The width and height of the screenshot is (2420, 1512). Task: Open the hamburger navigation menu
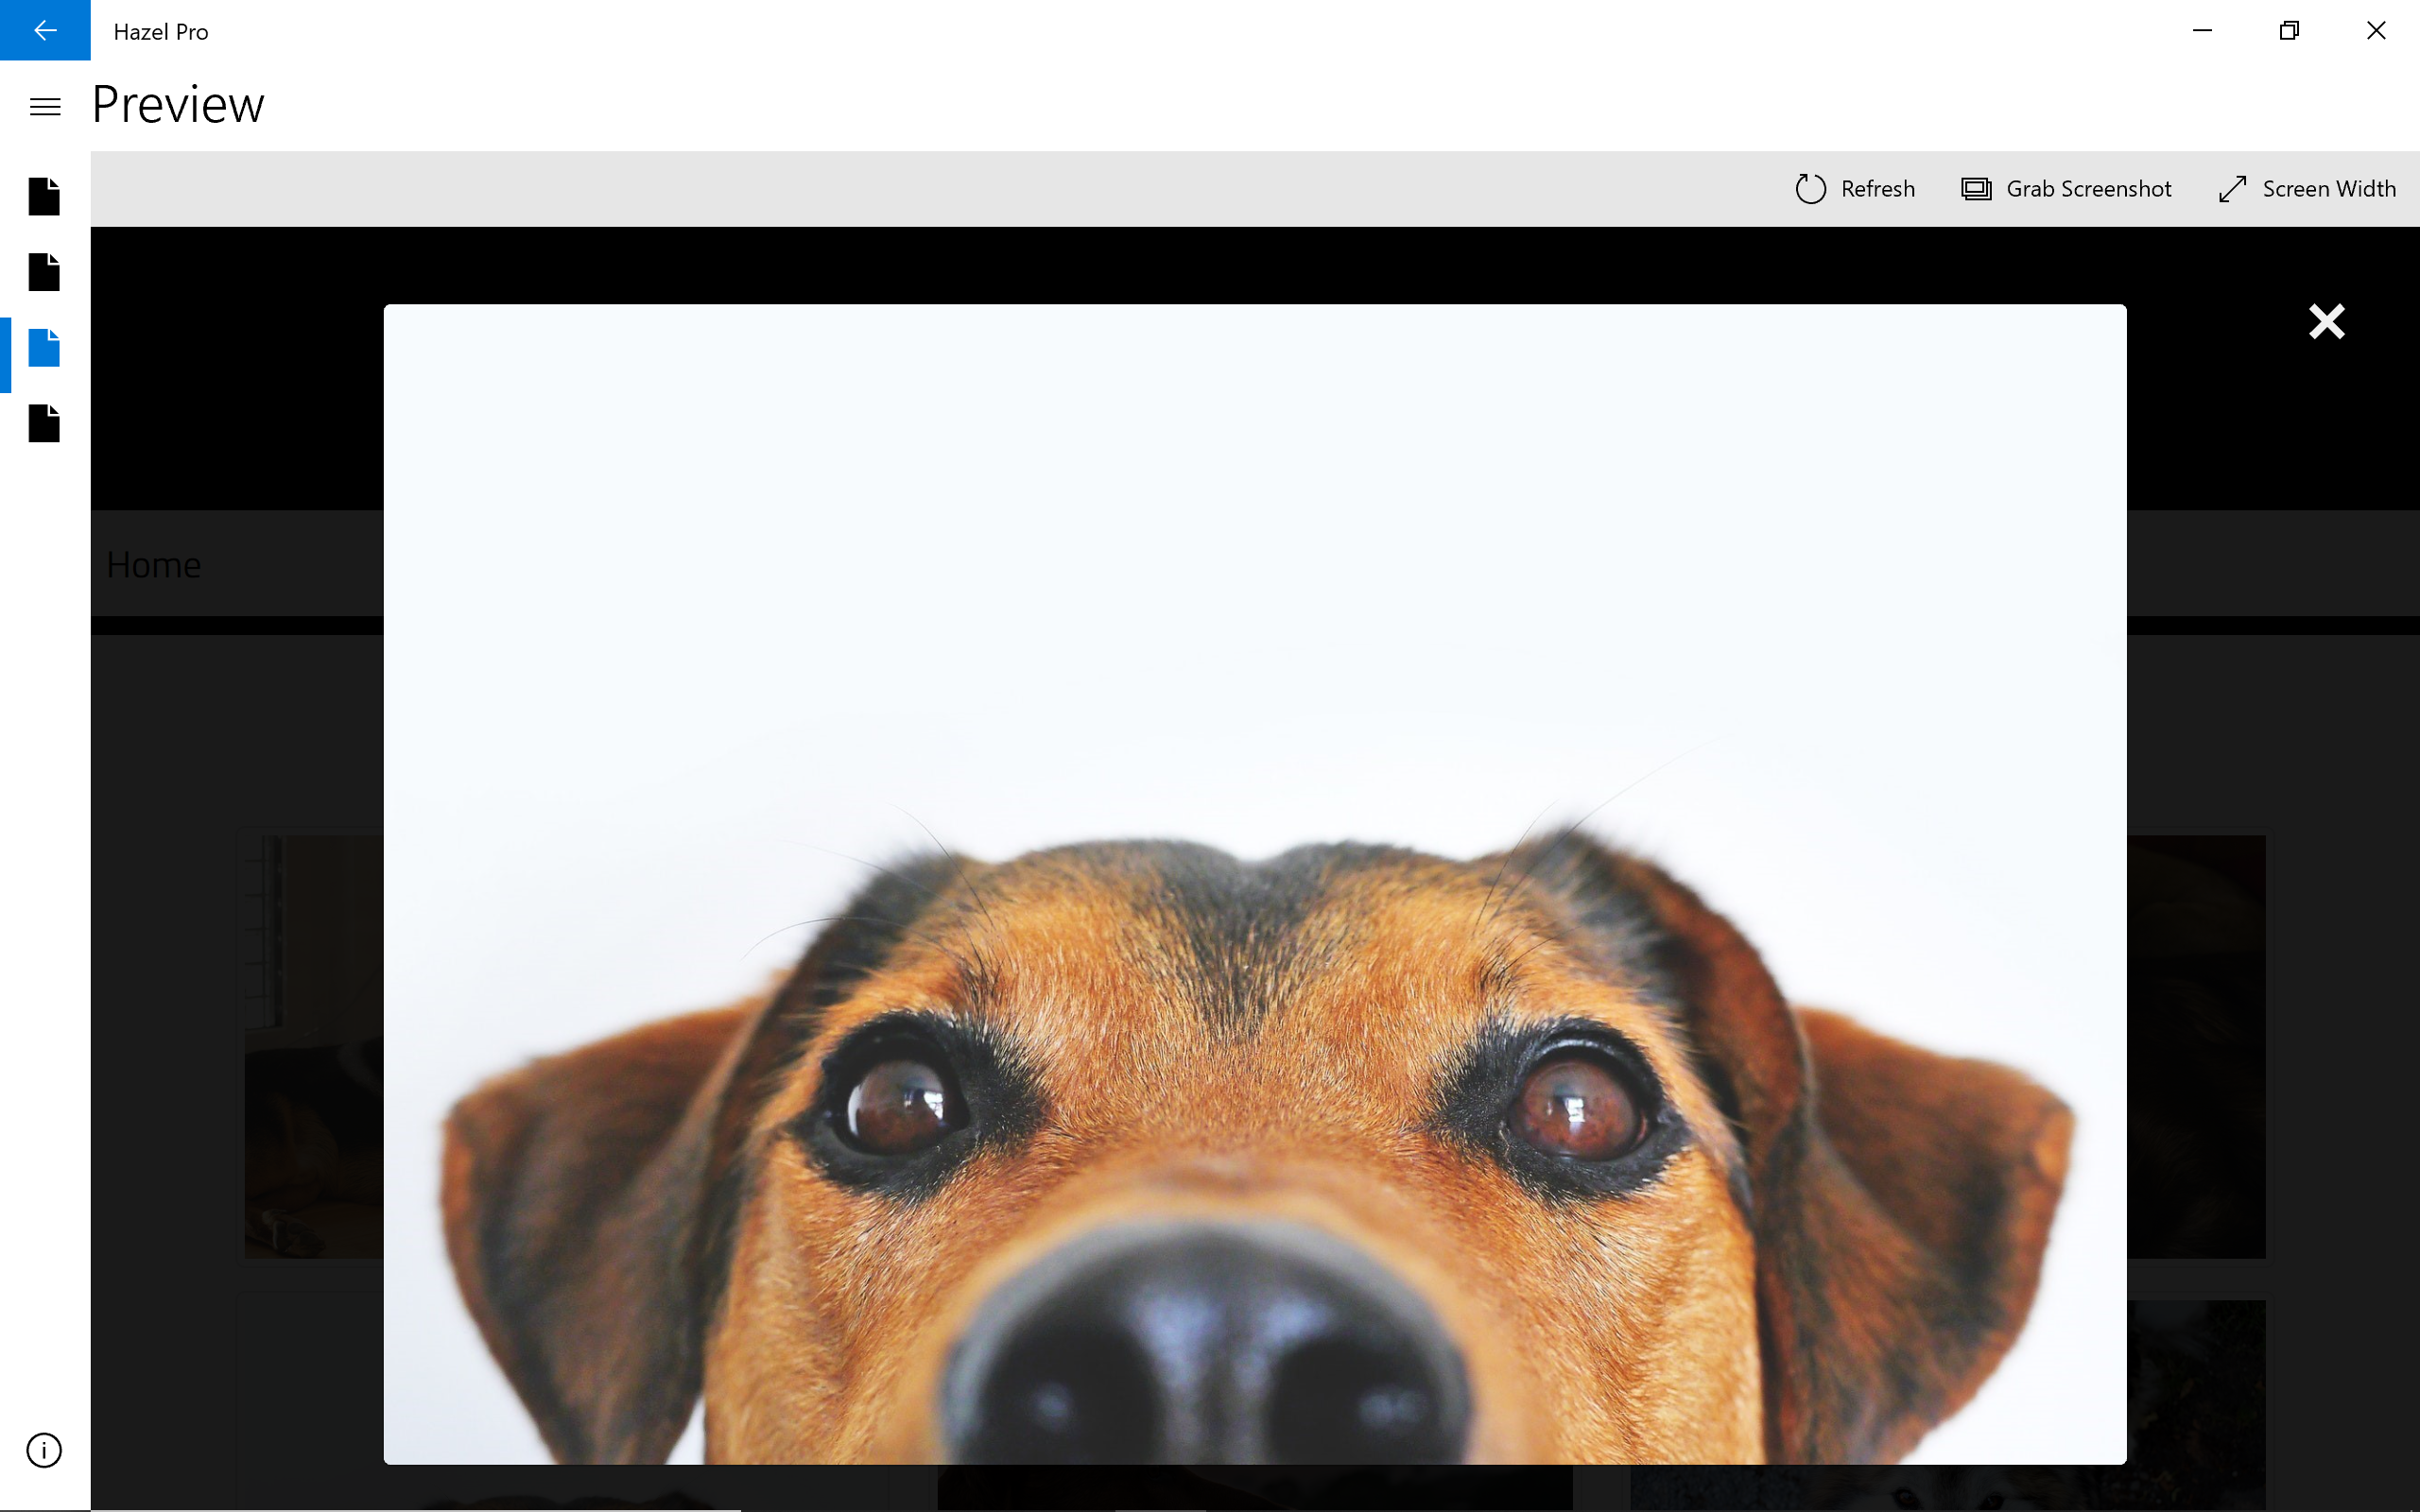[x=45, y=107]
